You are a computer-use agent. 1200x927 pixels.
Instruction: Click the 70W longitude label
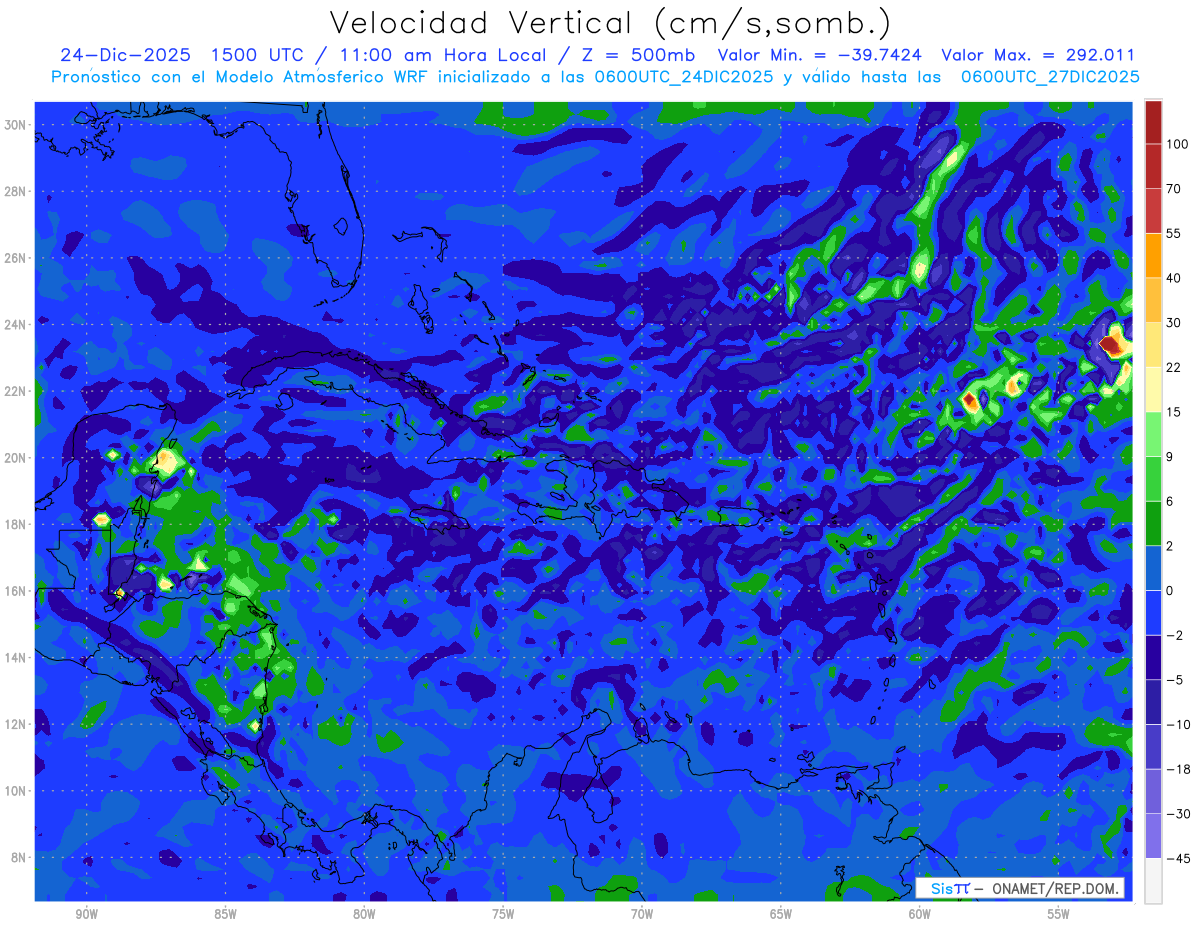tap(642, 914)
